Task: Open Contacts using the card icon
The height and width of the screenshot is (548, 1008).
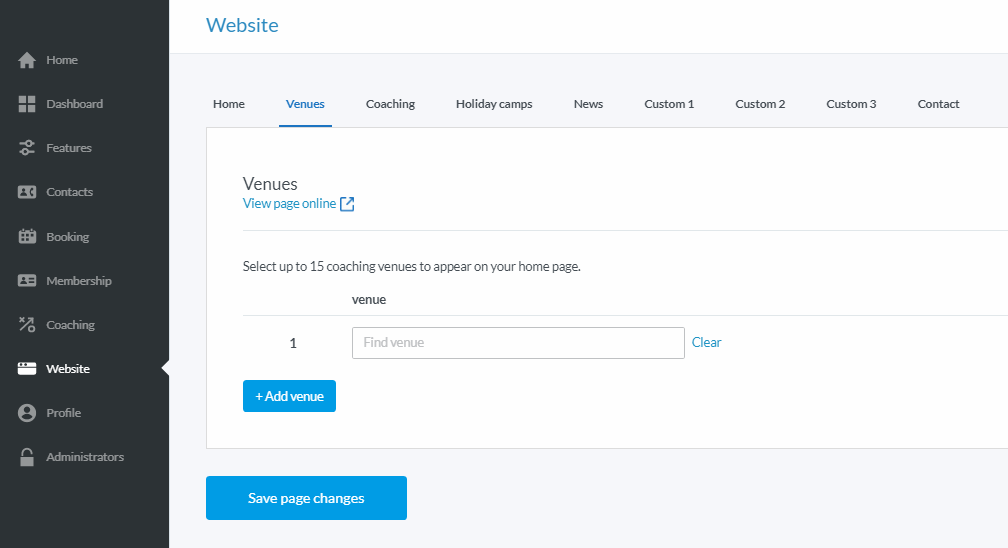Action: coord(27,192)
